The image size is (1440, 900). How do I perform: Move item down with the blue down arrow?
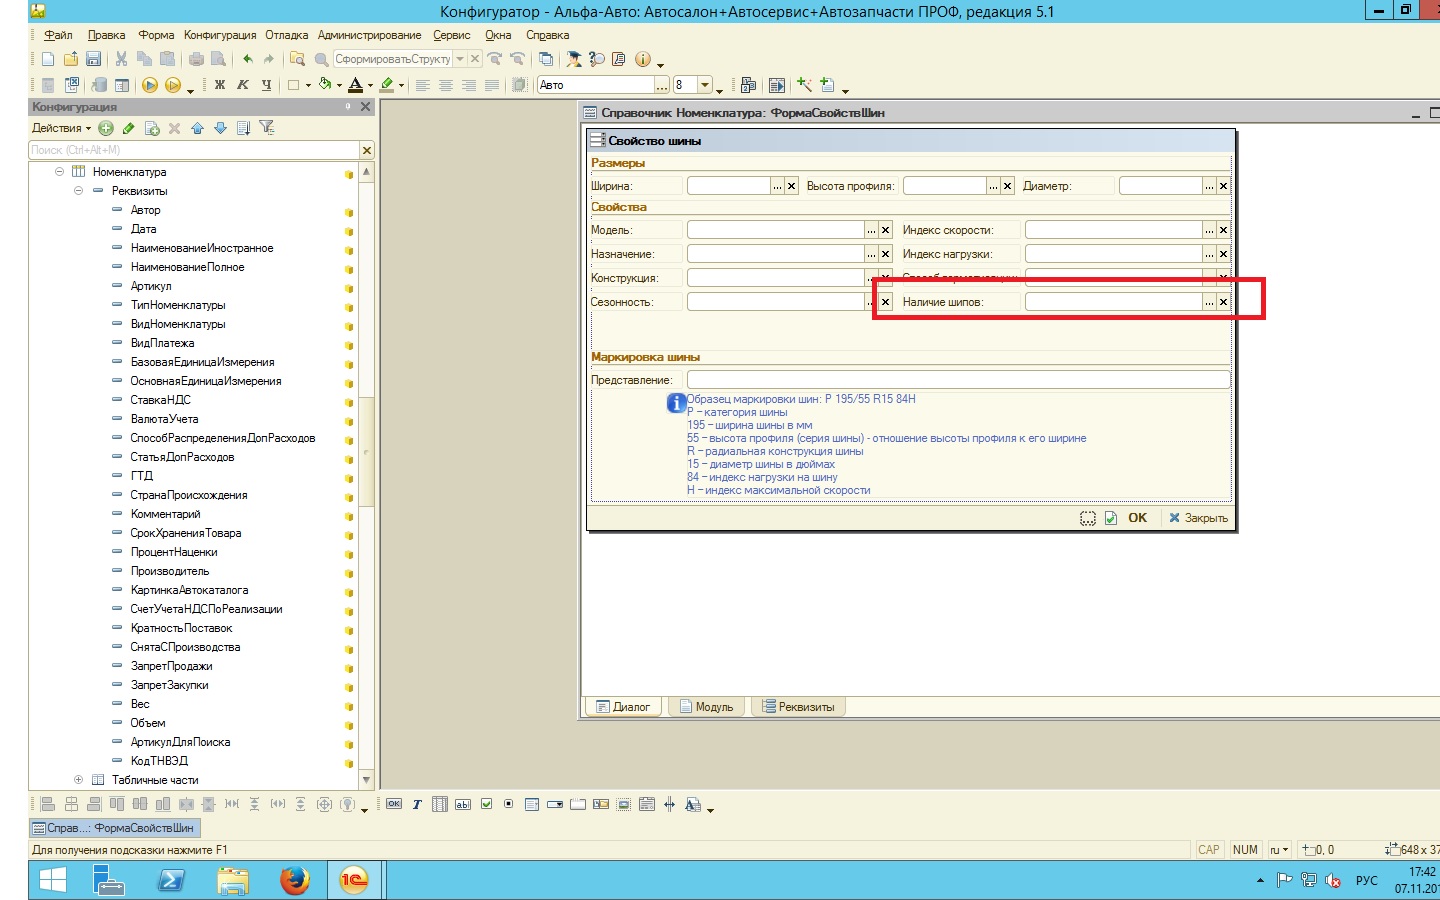tap(220, 128)
